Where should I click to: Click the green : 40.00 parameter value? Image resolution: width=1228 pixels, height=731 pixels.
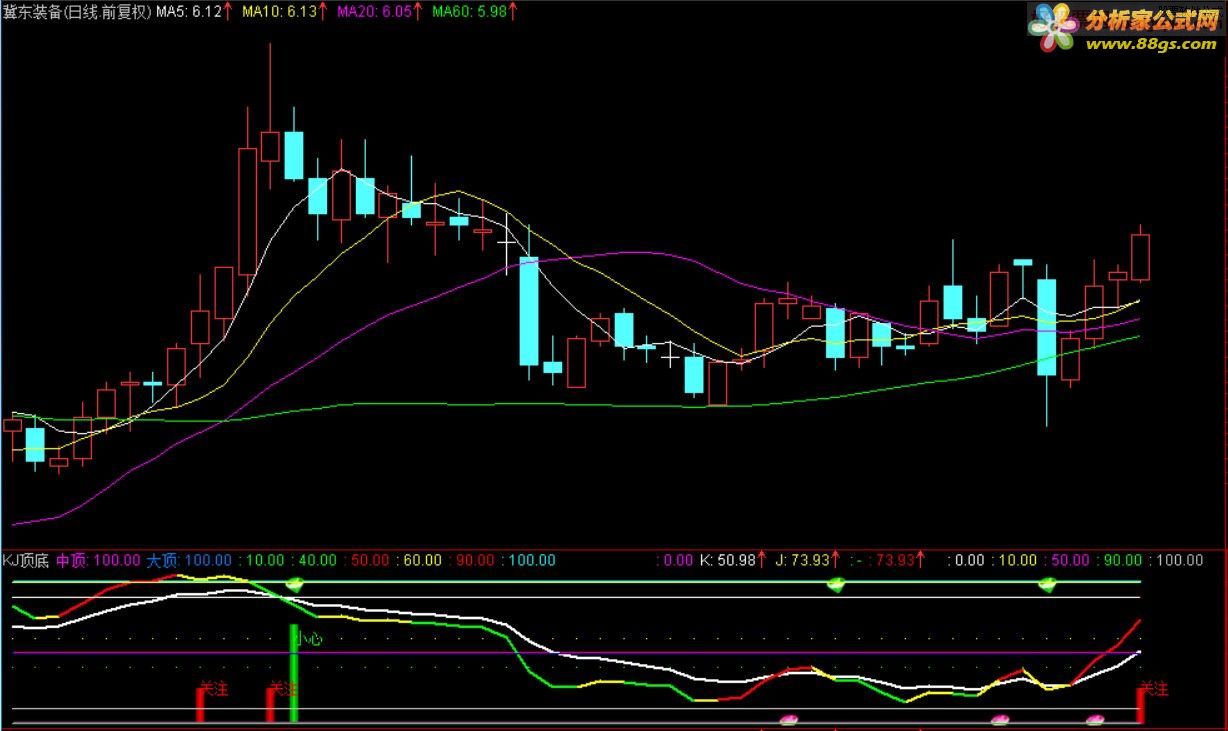pyautogui.click(x=313, y=560)
